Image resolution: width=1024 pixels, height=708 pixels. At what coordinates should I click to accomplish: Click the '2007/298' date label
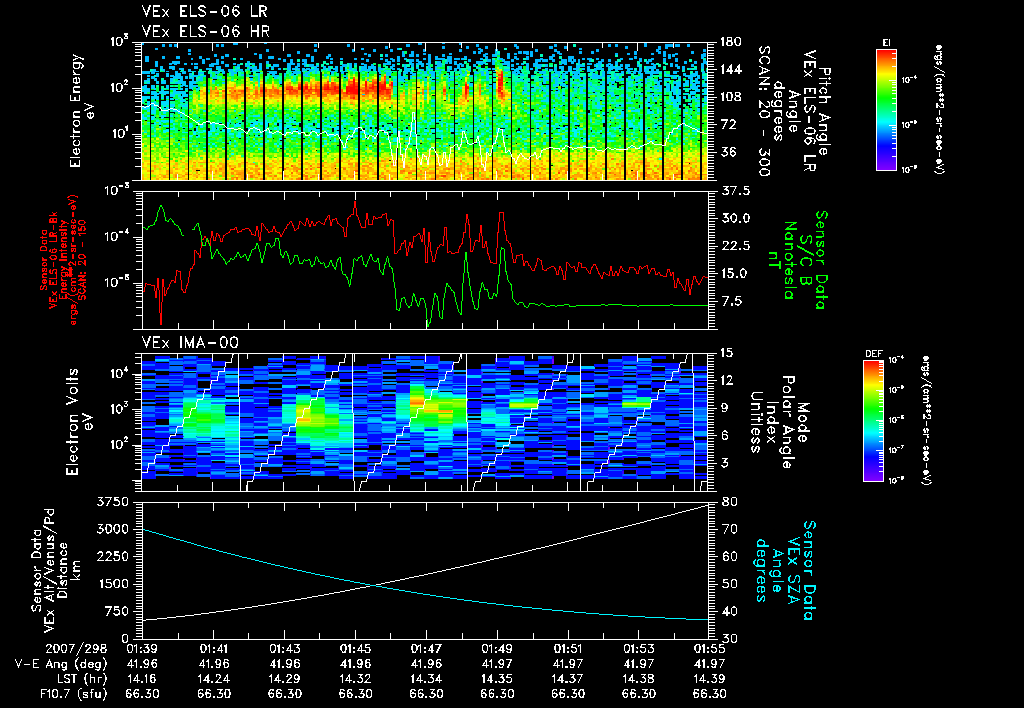76,649
